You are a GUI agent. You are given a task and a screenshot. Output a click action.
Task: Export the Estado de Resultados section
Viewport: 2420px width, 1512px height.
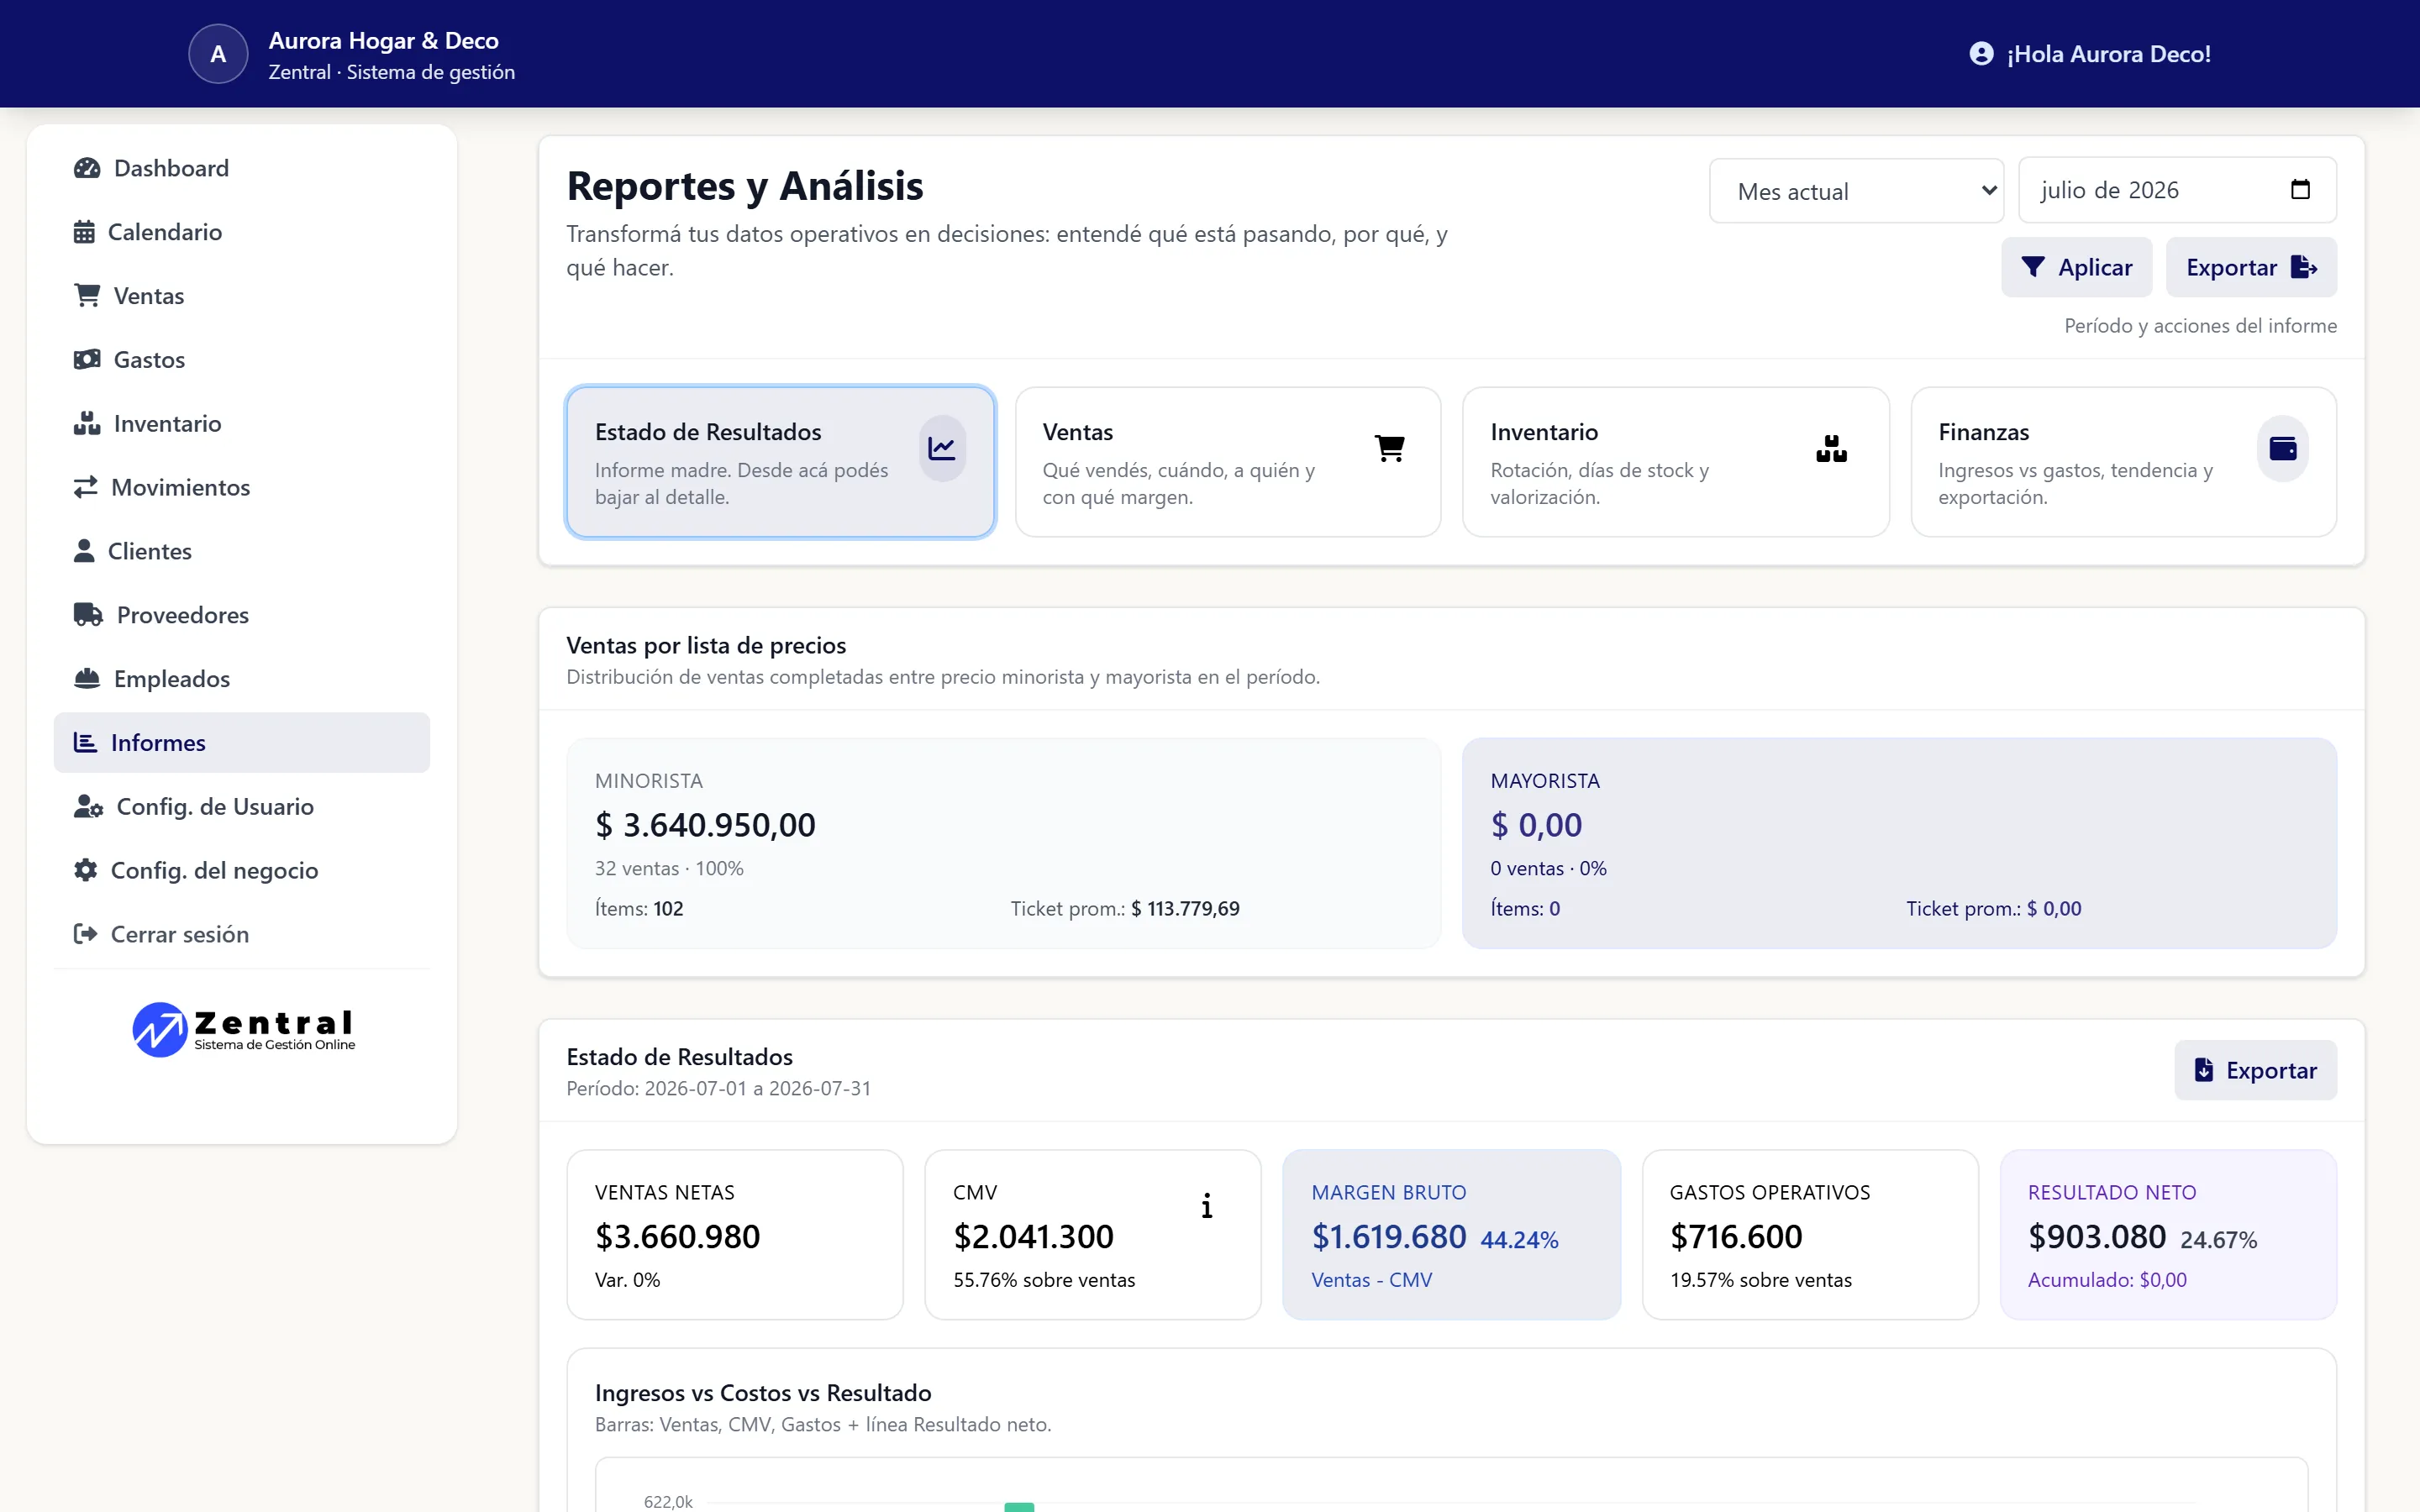2255,1070
